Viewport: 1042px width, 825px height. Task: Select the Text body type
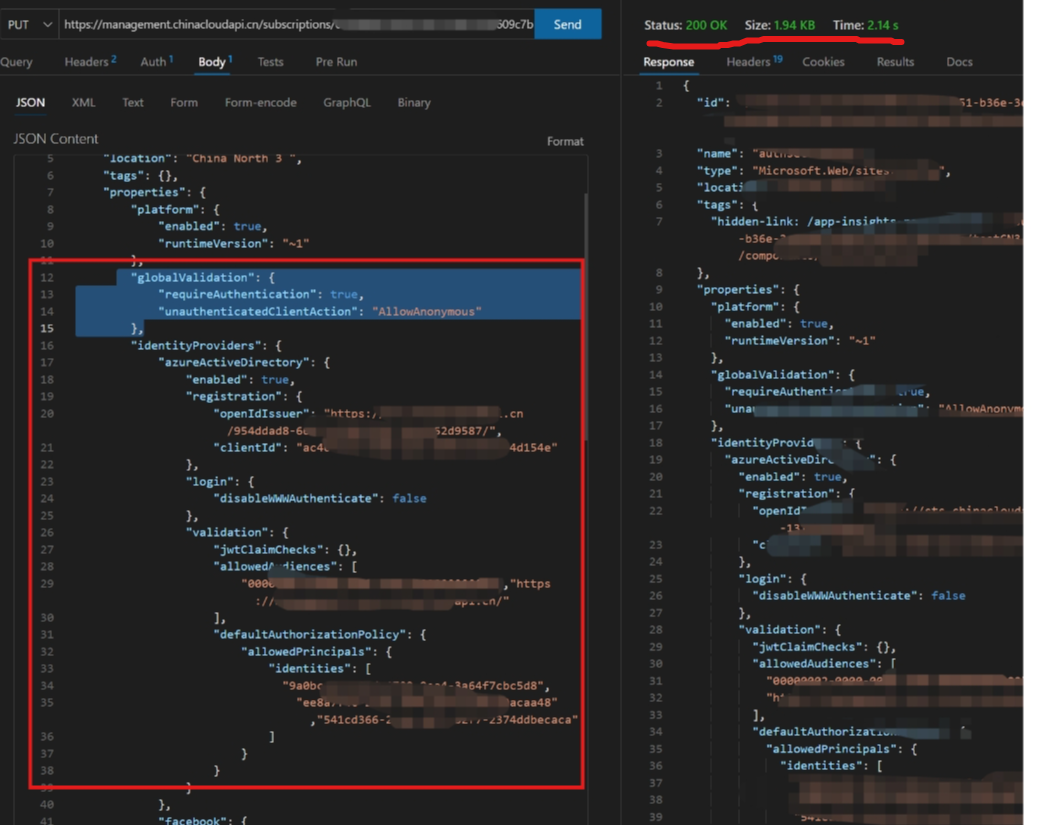click(133, 102)
